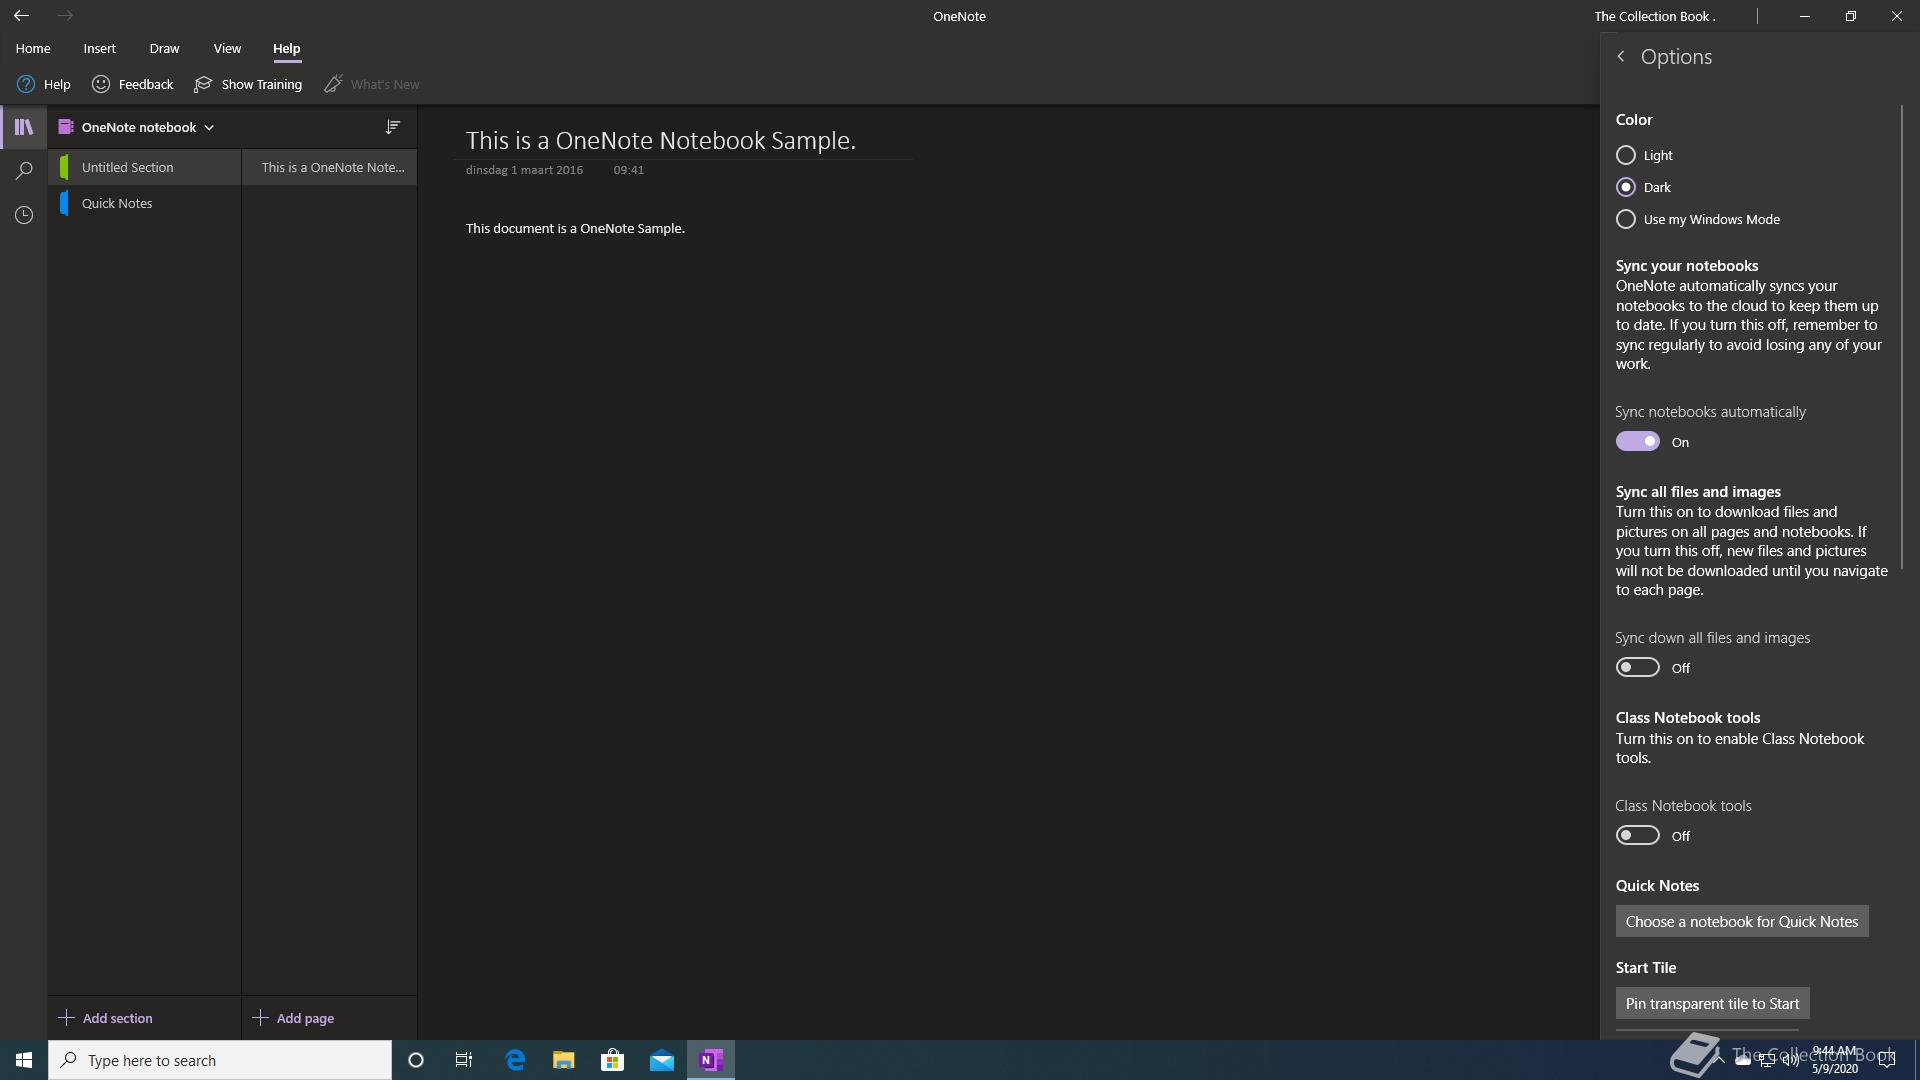Screen dimensions: 1920x1080
Task: Open the Draw ribbon tab
Action: [x=164, y=48]
